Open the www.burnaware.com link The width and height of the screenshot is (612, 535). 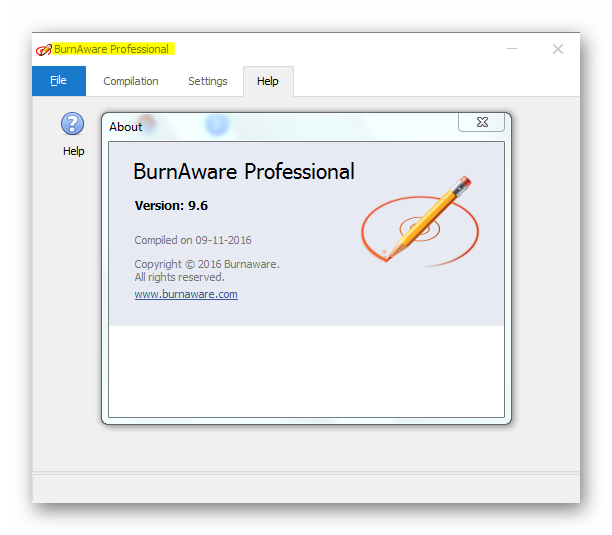coord(186,294)
